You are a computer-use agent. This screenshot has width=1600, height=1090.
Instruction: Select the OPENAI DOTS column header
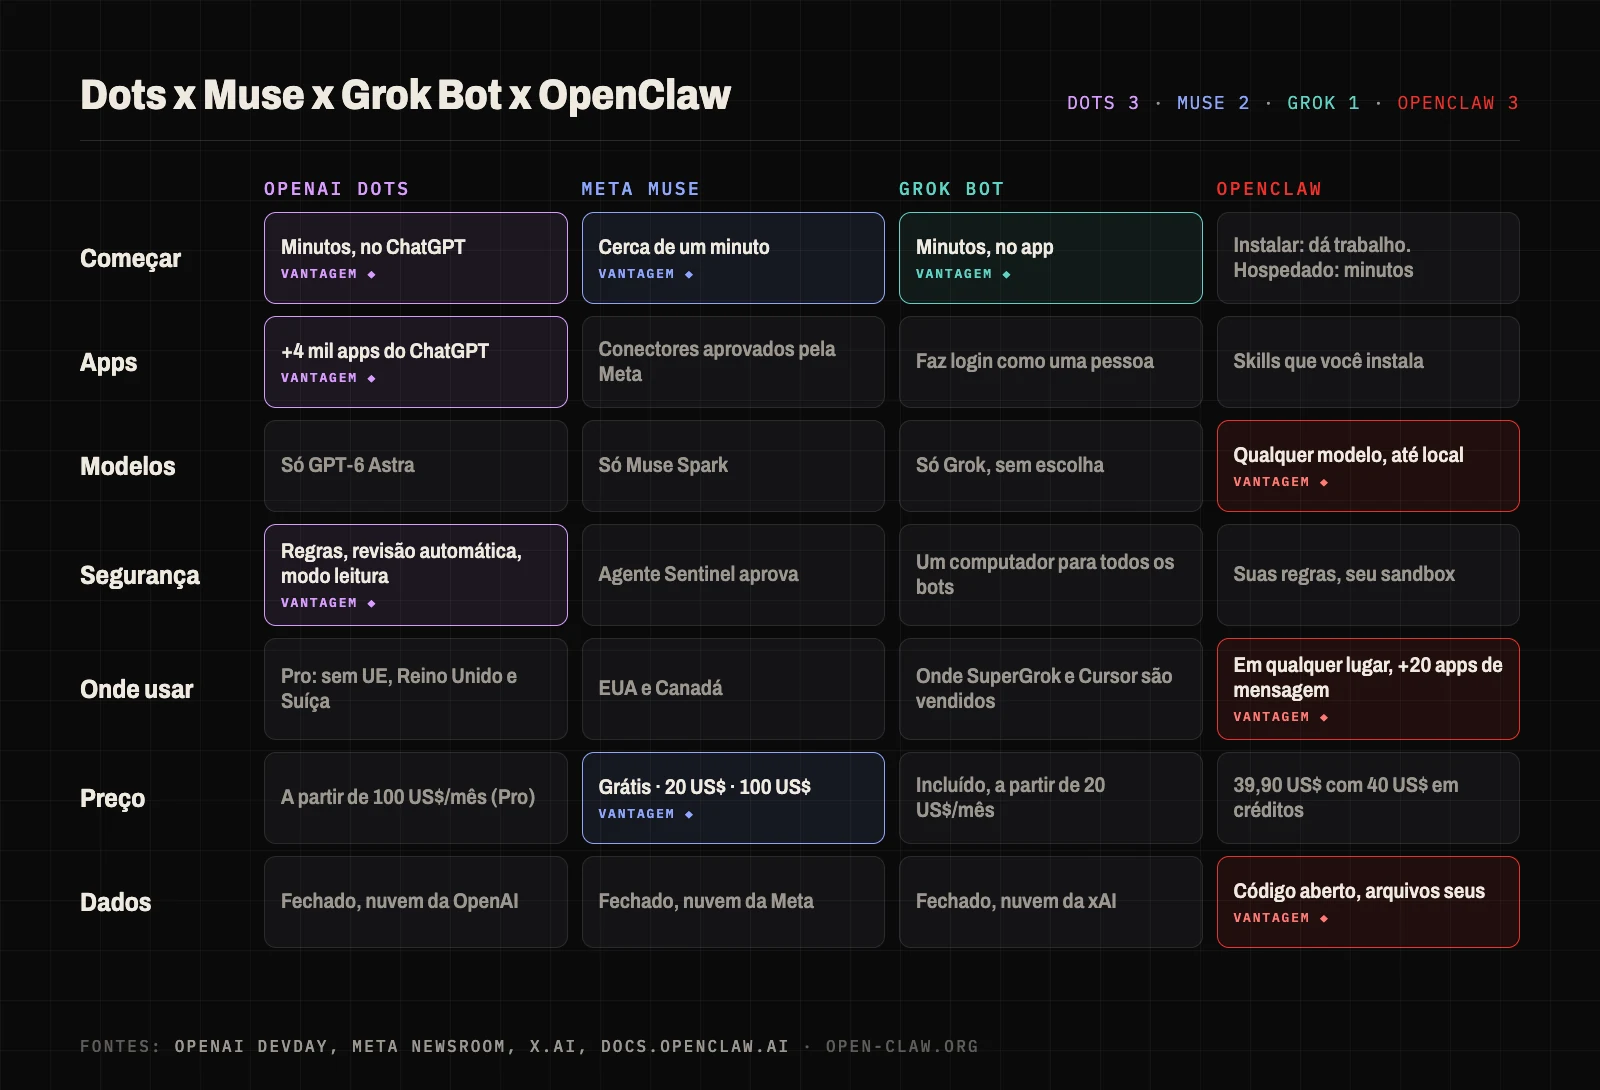(x=336, y=189)
